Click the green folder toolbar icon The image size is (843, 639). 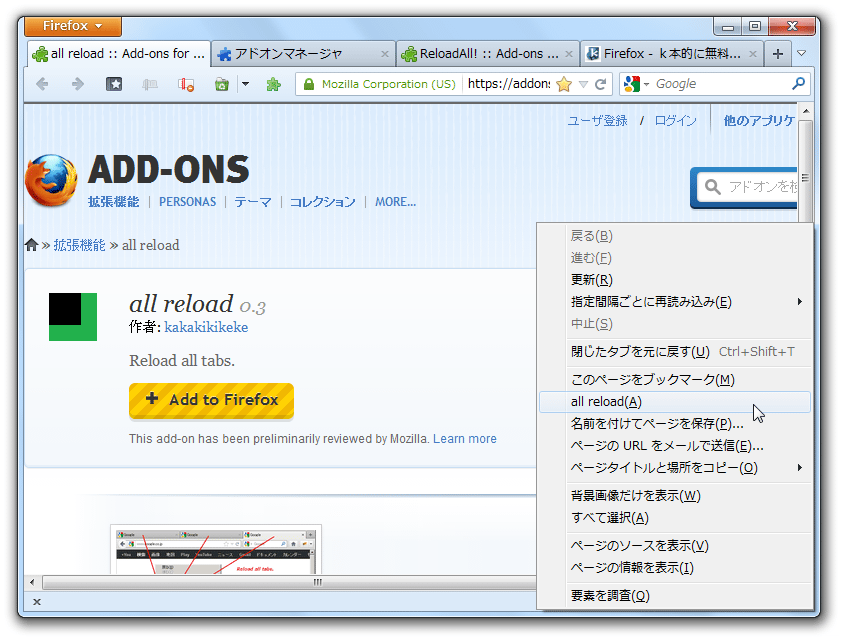[222, 84]
